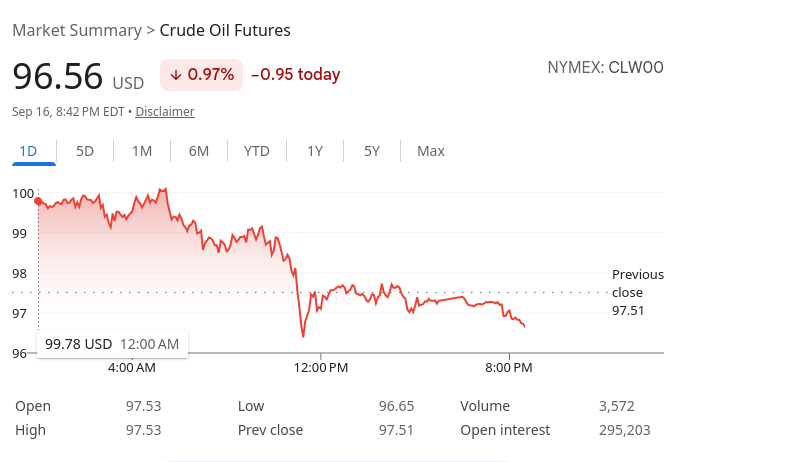
Task: Show the 6M chart range
Action: tap(199, 151)
